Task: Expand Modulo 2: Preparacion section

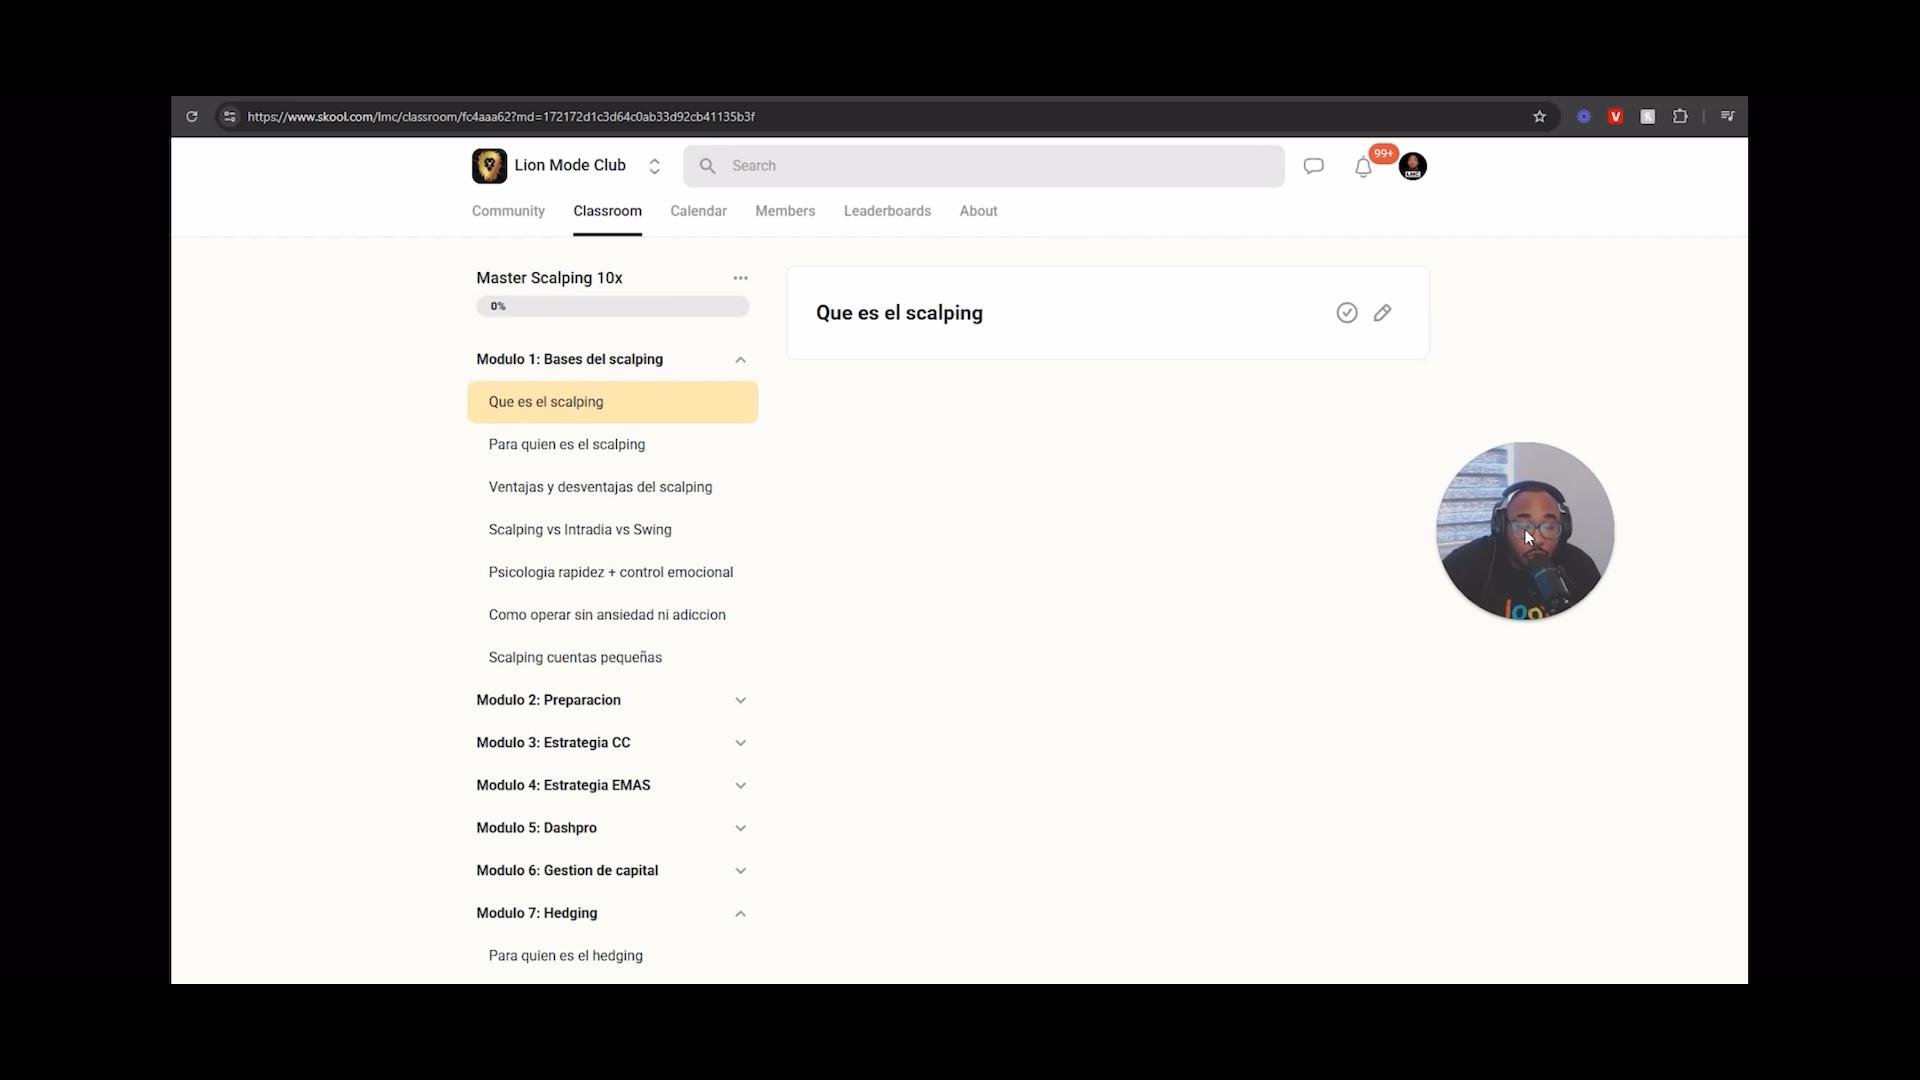Action: [612, 700]
